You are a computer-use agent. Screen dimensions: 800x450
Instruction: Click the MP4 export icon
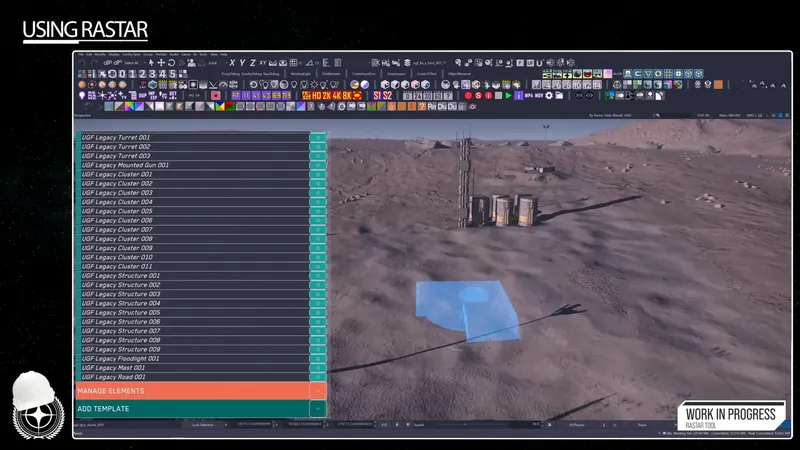click(x=529, y=95)
